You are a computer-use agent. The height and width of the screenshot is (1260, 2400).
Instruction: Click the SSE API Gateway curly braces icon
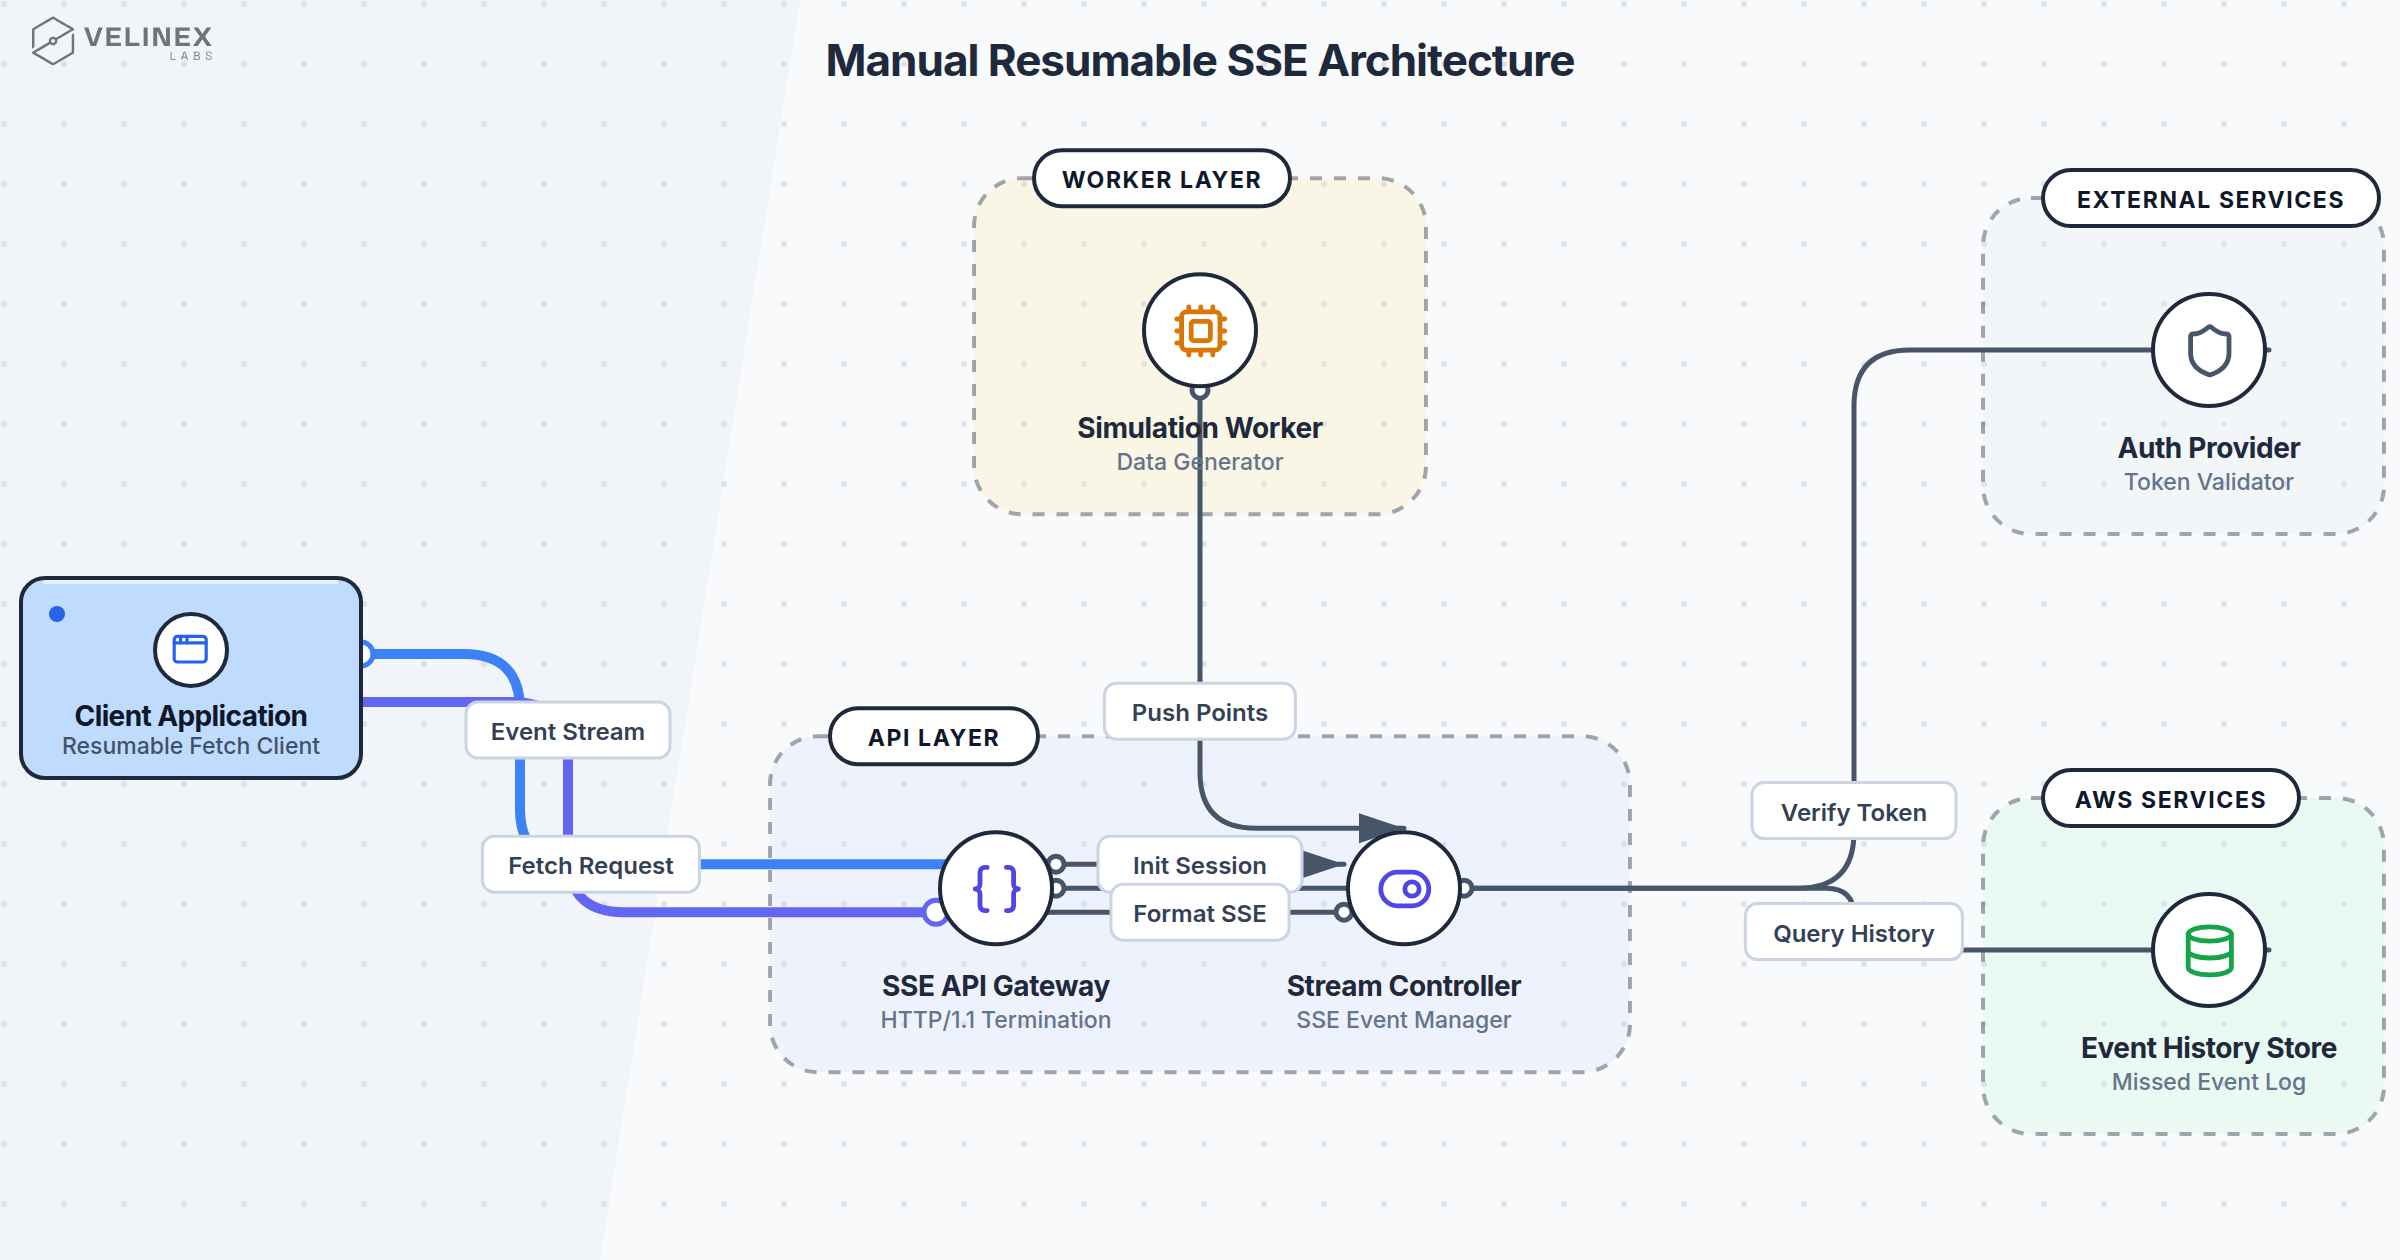[996, 888]
